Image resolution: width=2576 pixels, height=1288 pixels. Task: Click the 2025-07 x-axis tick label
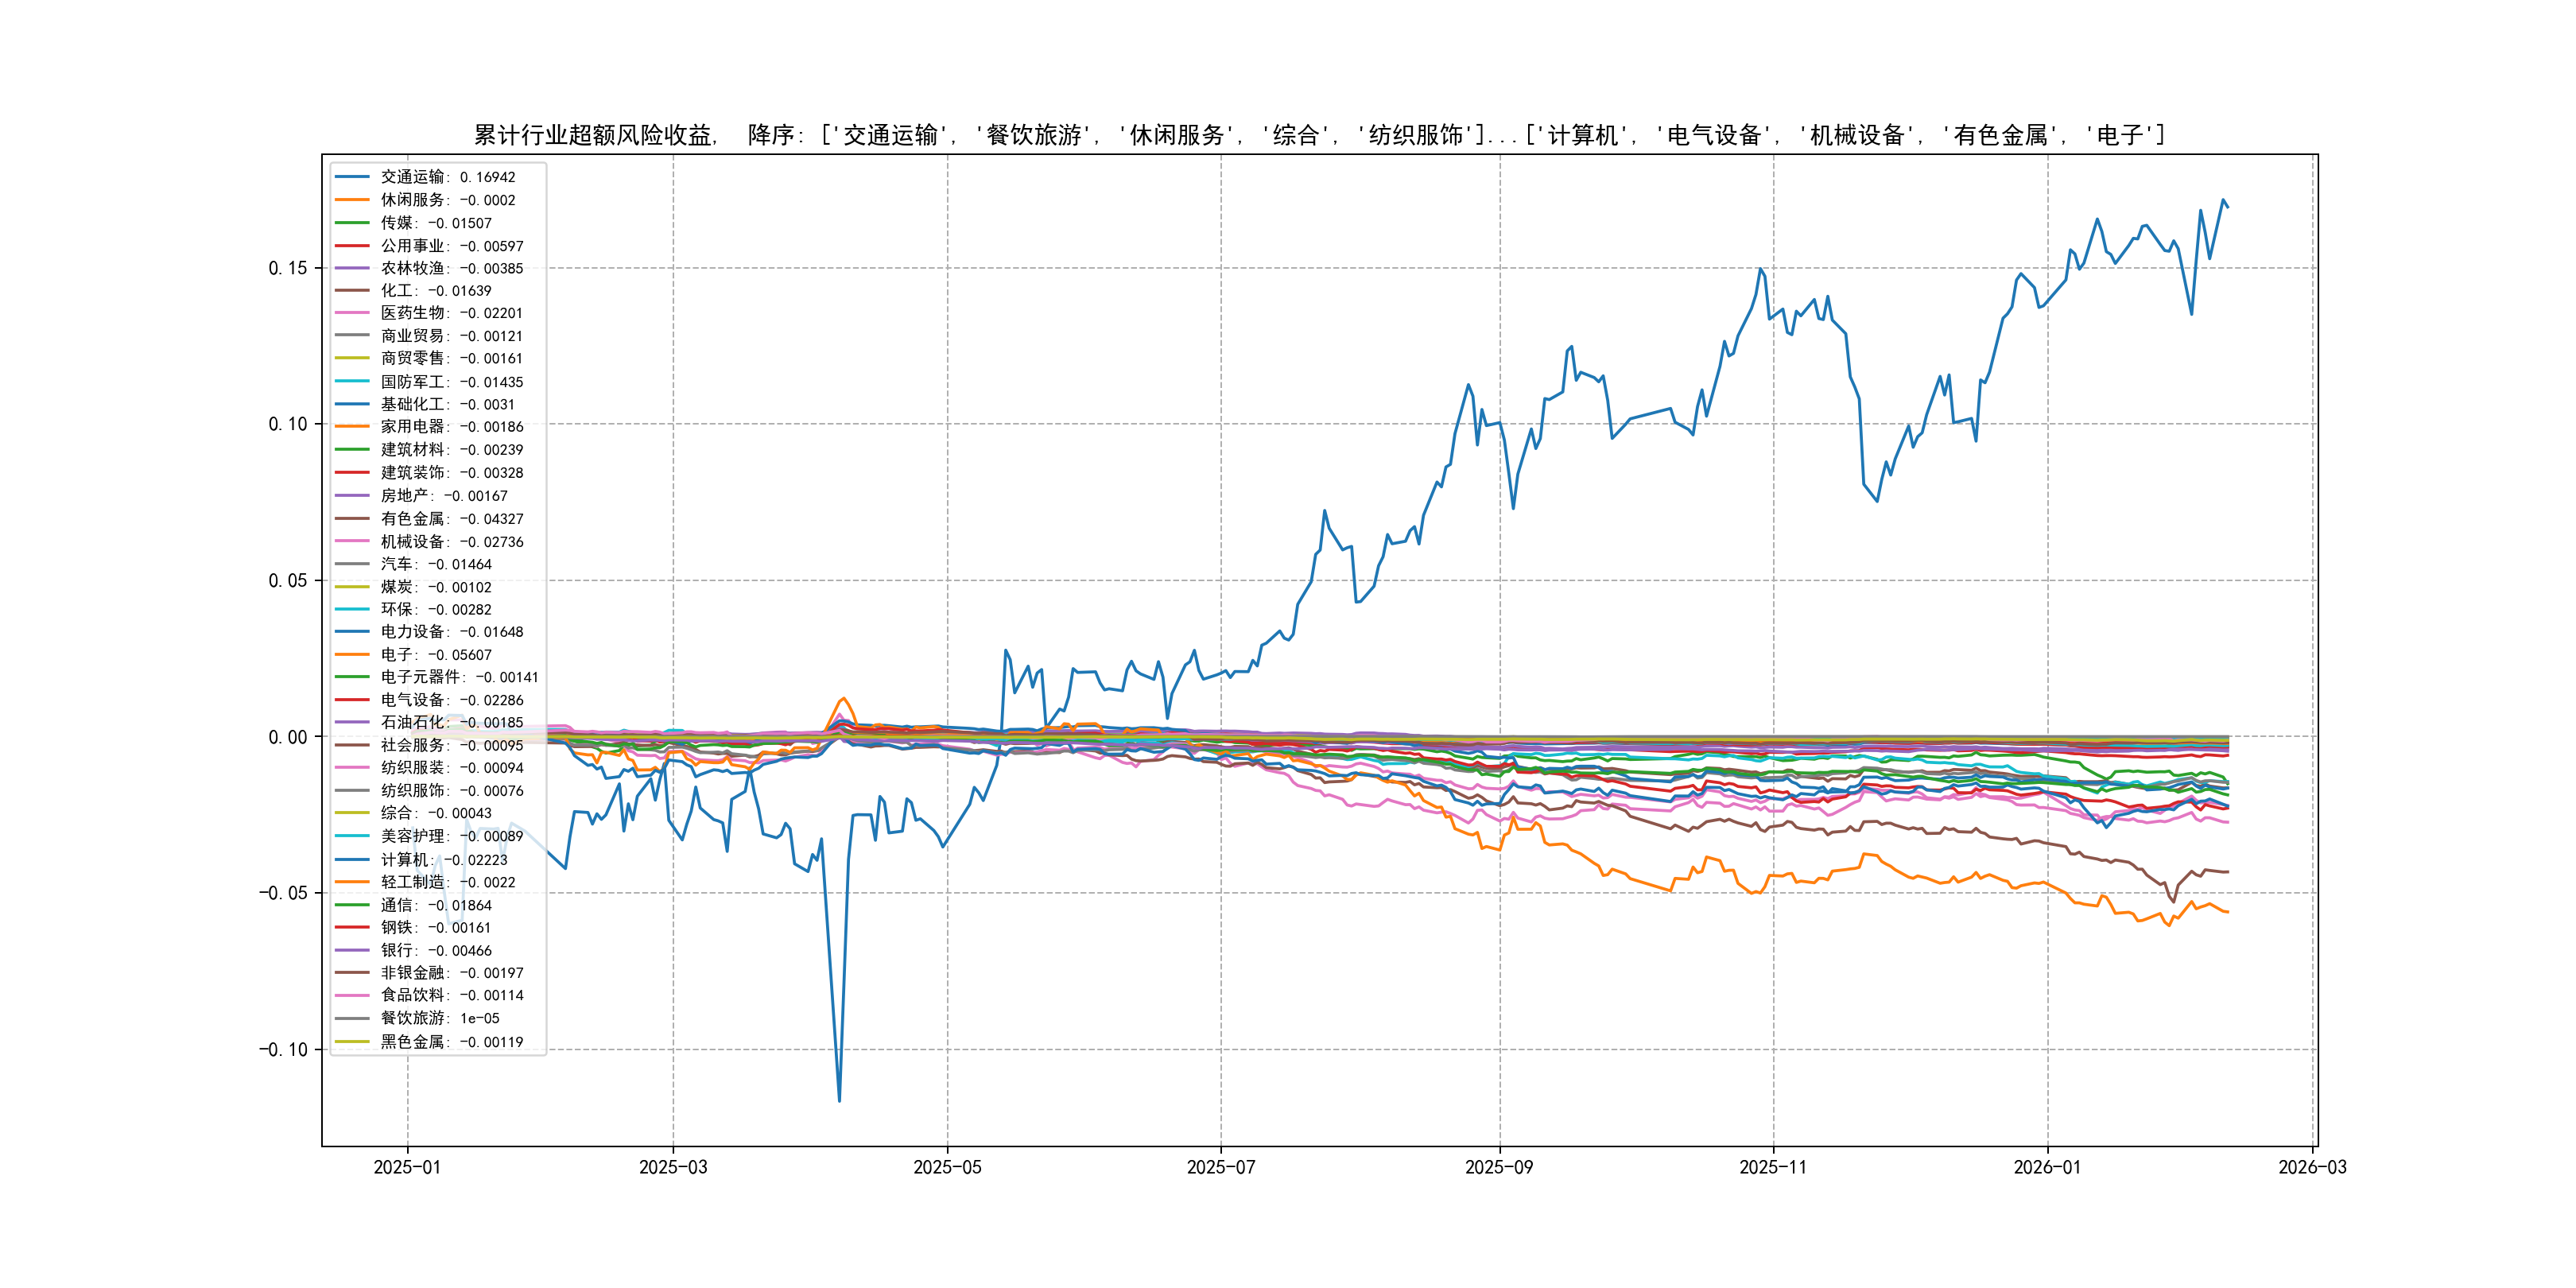click(x=1220, y=1167)
